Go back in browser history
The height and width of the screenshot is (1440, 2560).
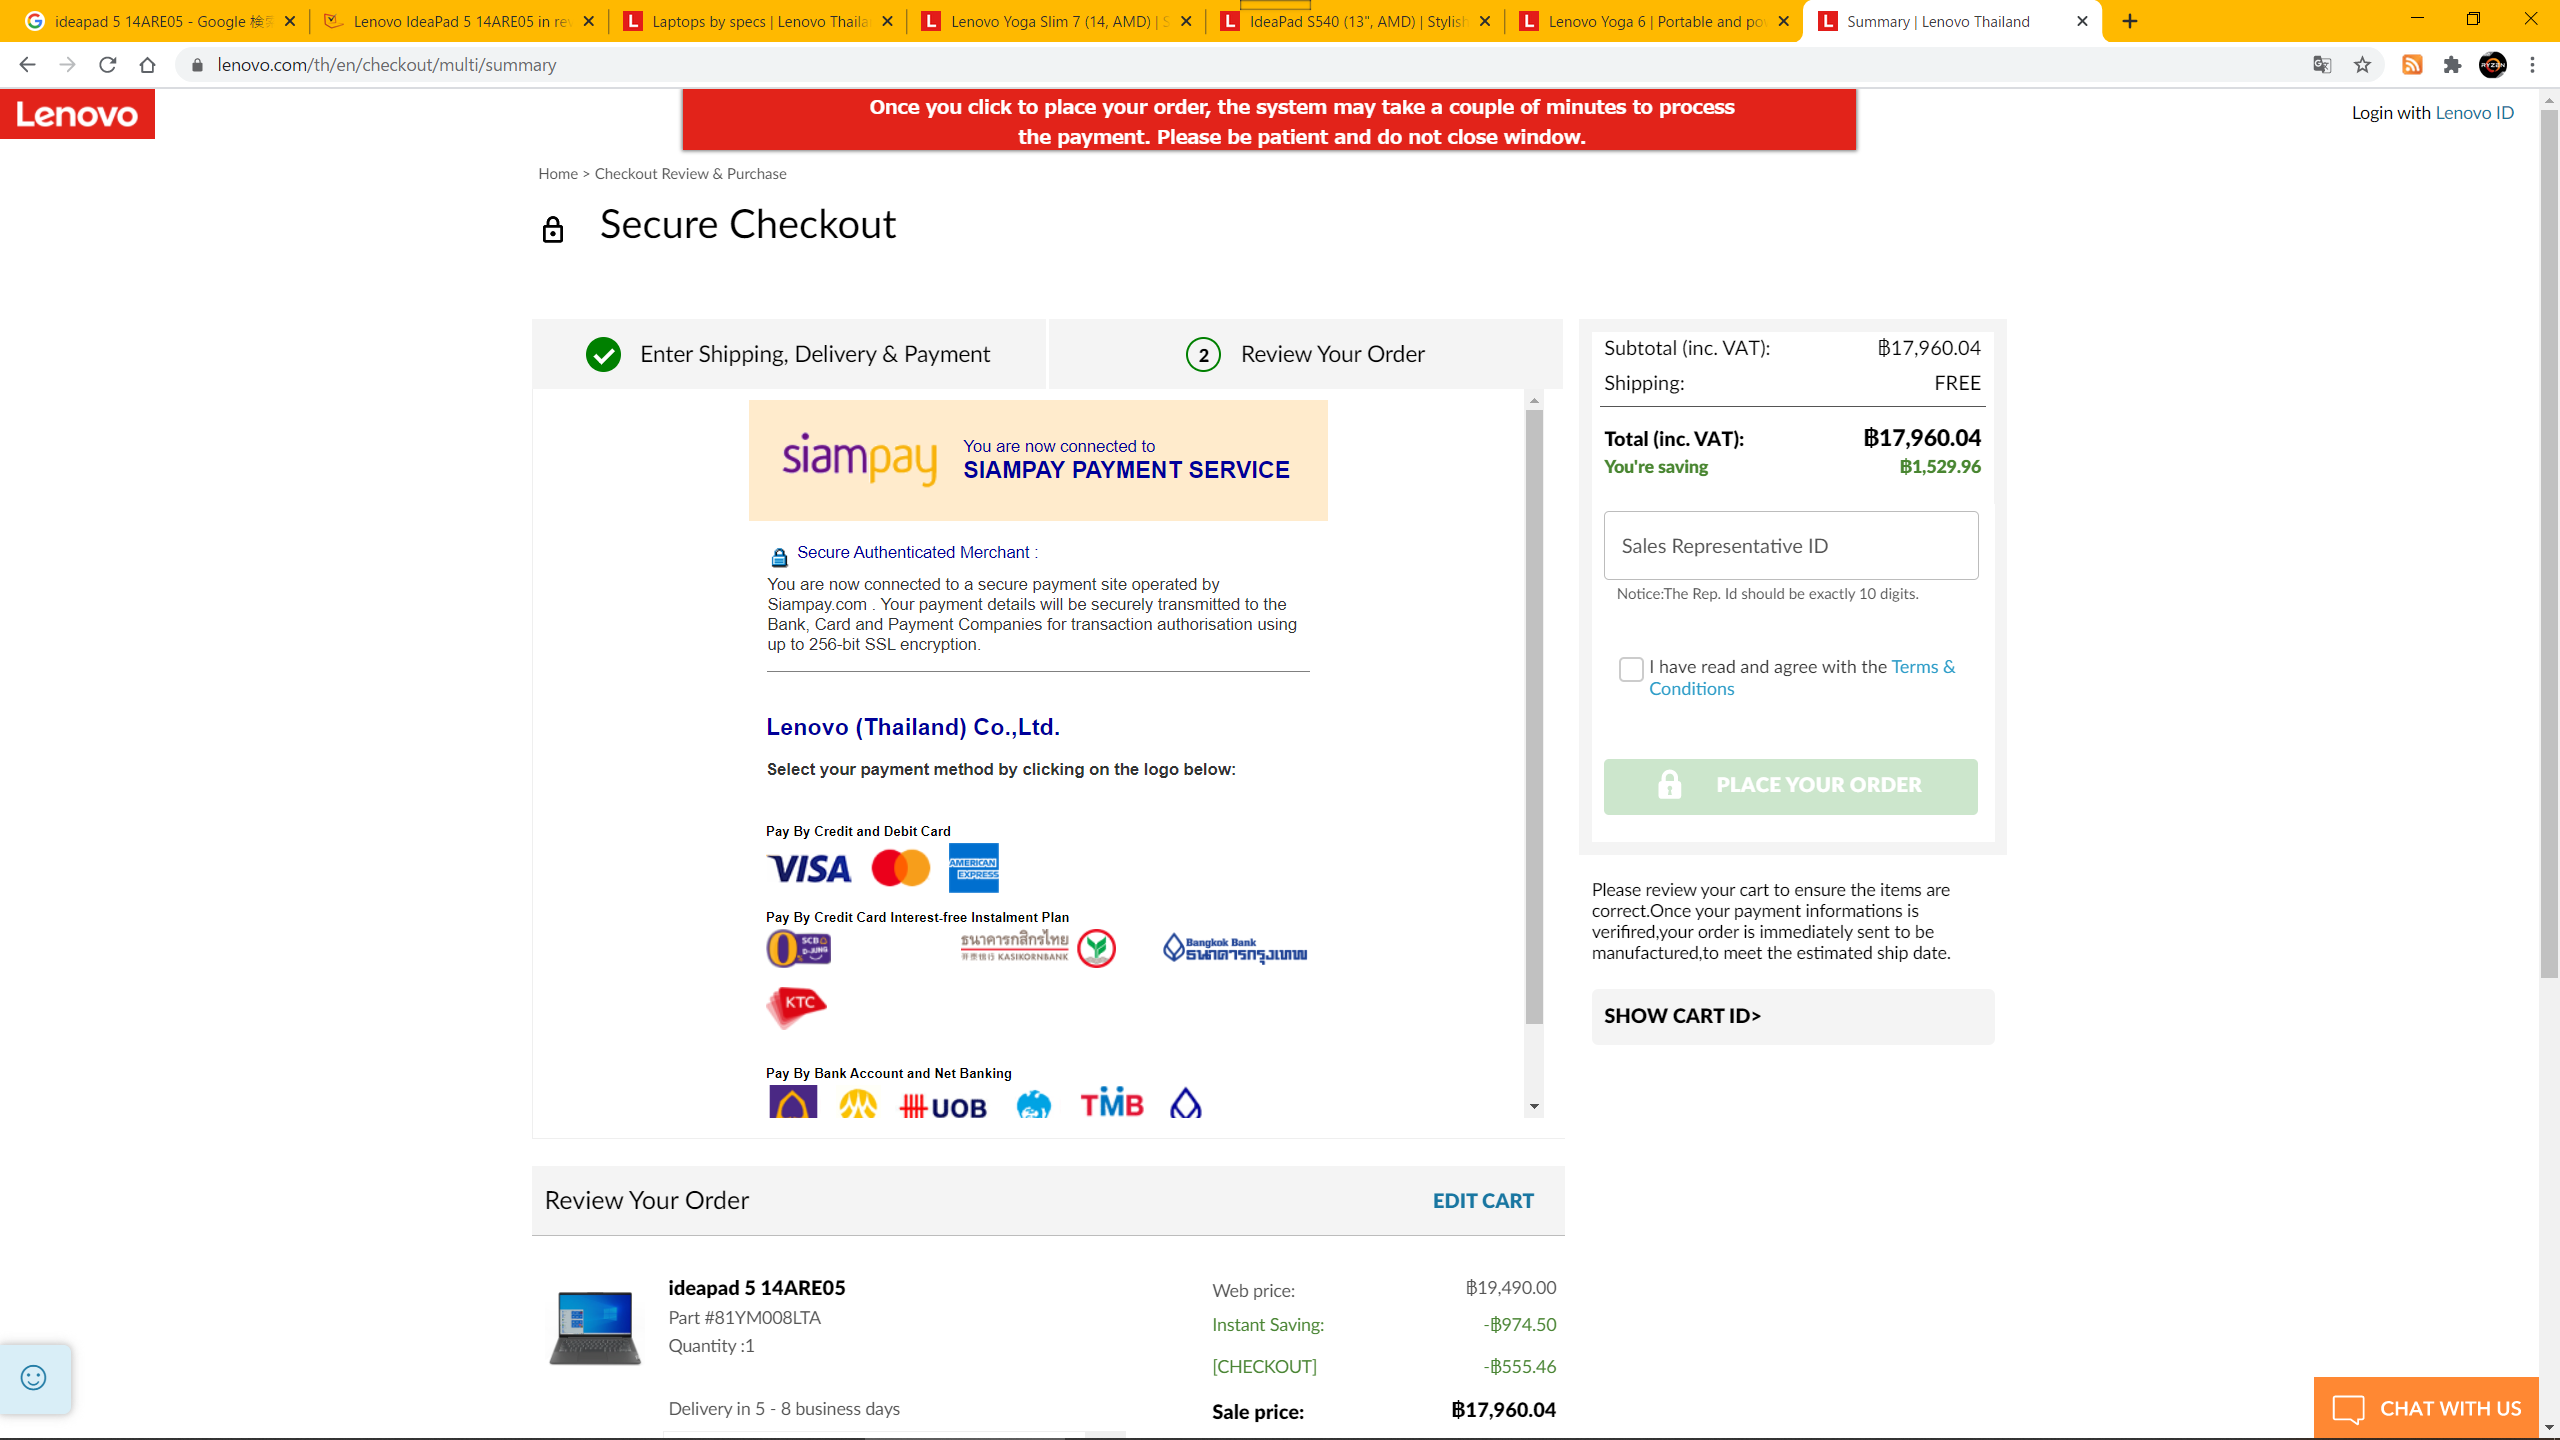pyautogui.click(x=27, y=65)
